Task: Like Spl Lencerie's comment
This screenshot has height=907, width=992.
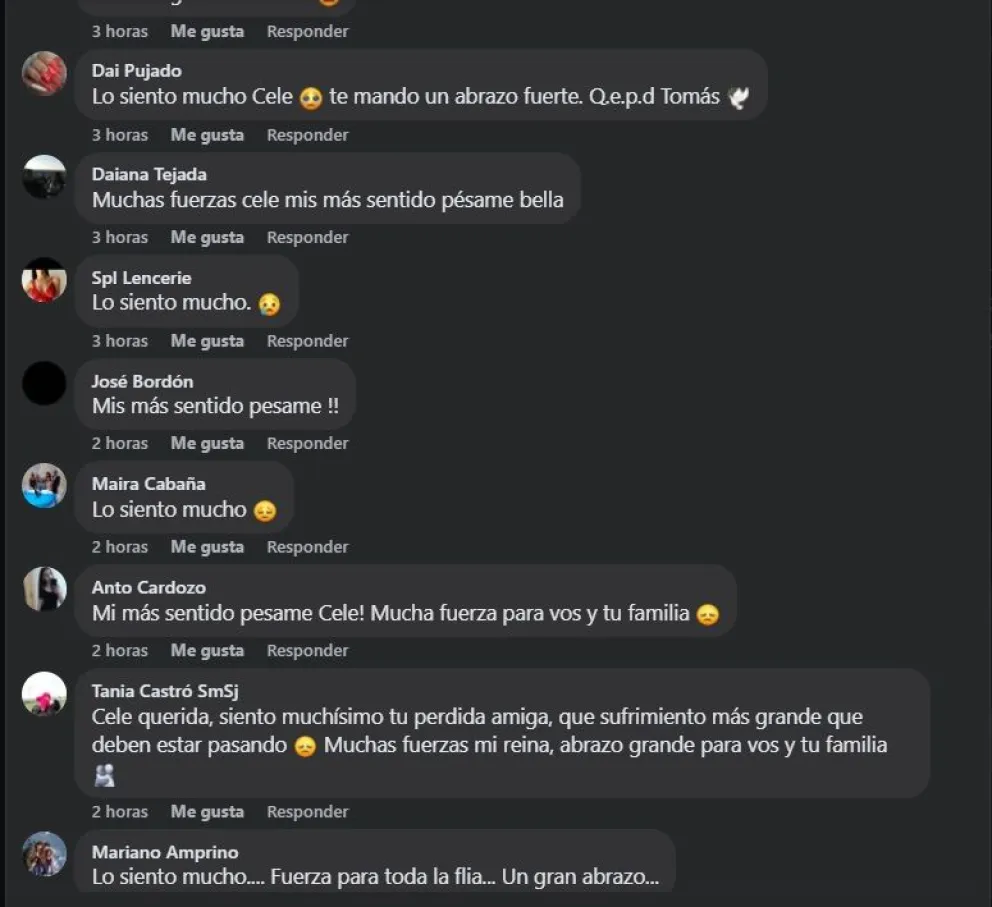Action: pyautogui.click(x=207, y=342)
